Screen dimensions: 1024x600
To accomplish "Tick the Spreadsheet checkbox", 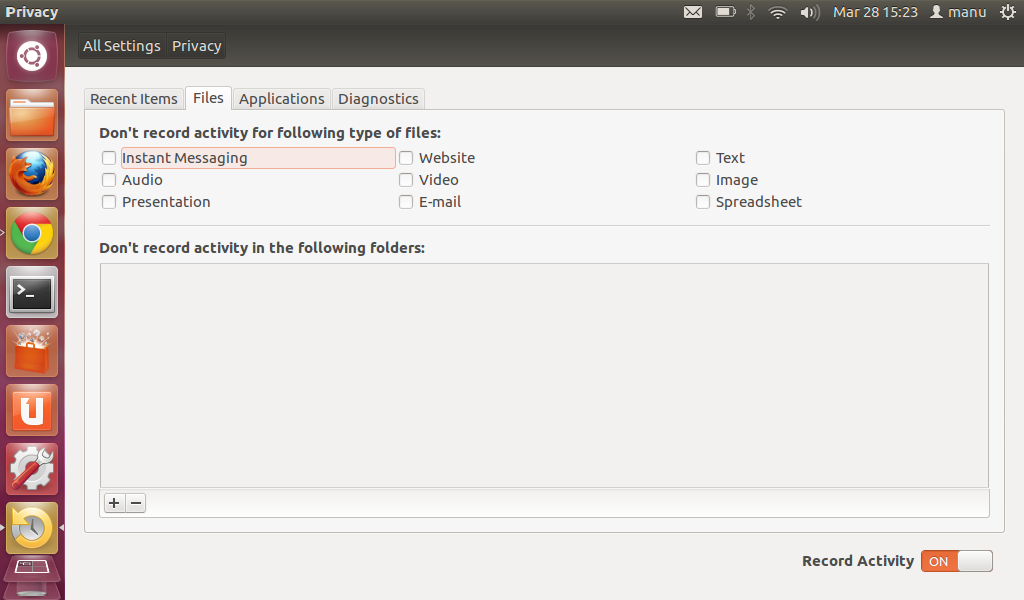I will pos(703,202).
